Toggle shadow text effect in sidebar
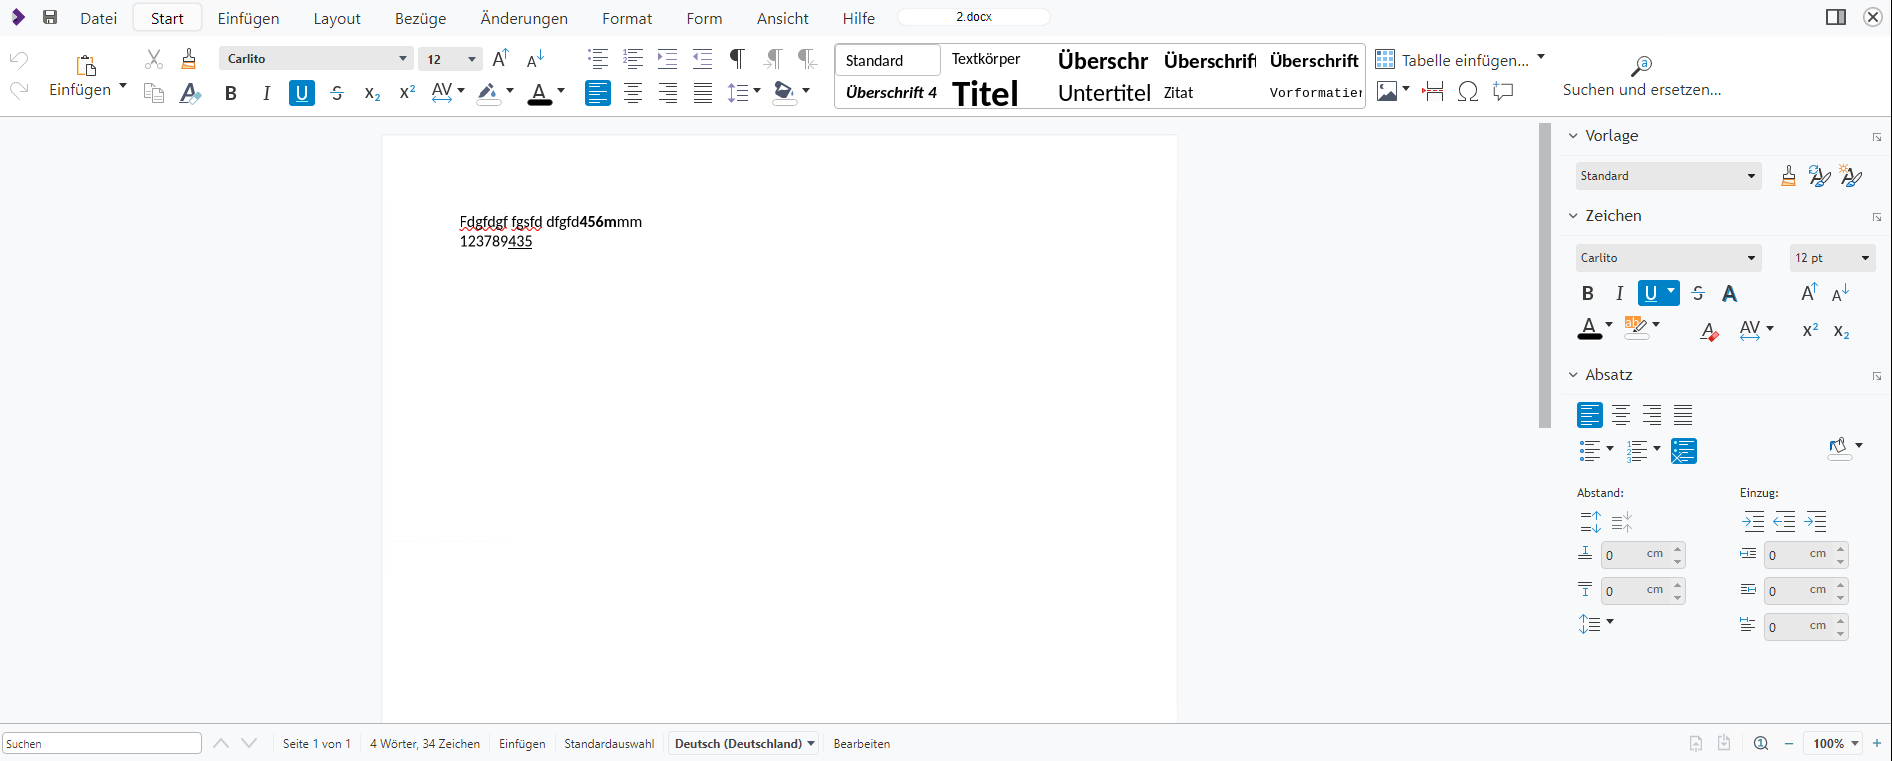1892x761 pixels. pos(1730,294)
